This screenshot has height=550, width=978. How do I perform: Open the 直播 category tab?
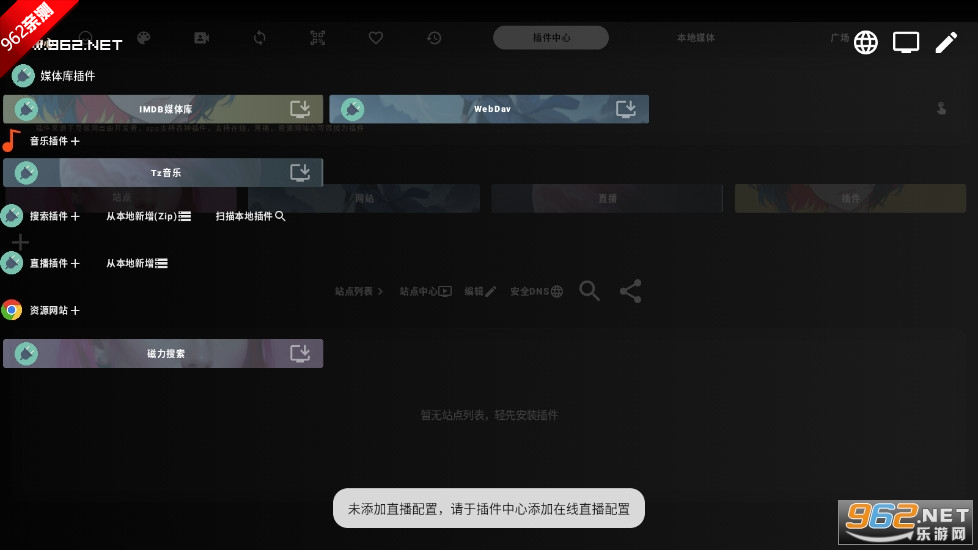point(607,198)
